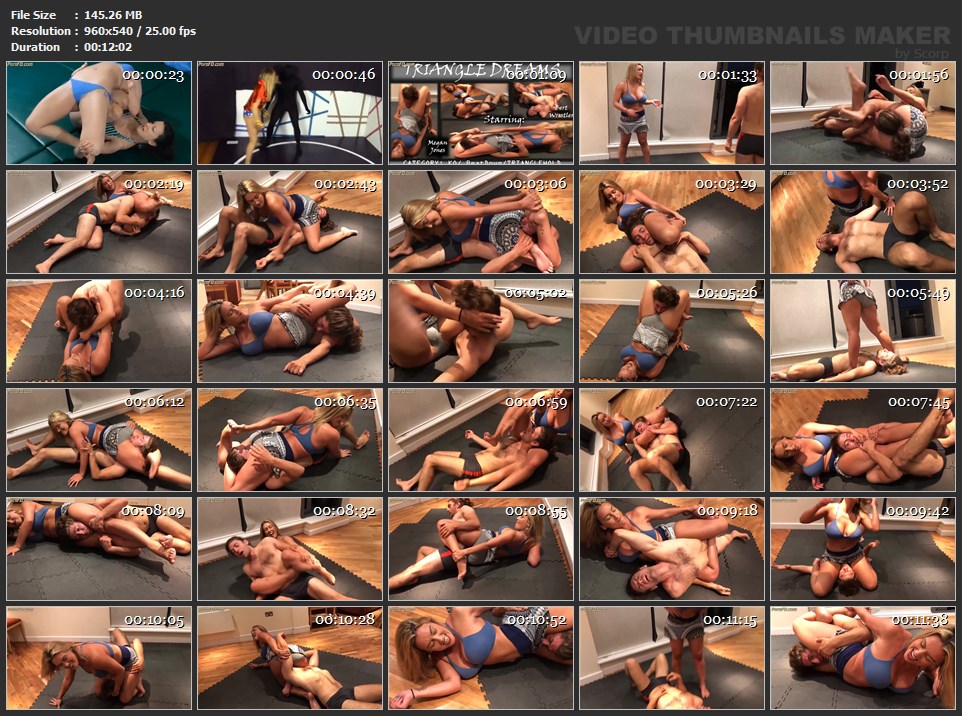Select the thumbnail at 00:00:46
962x716 pixels.
pos(289,113)
